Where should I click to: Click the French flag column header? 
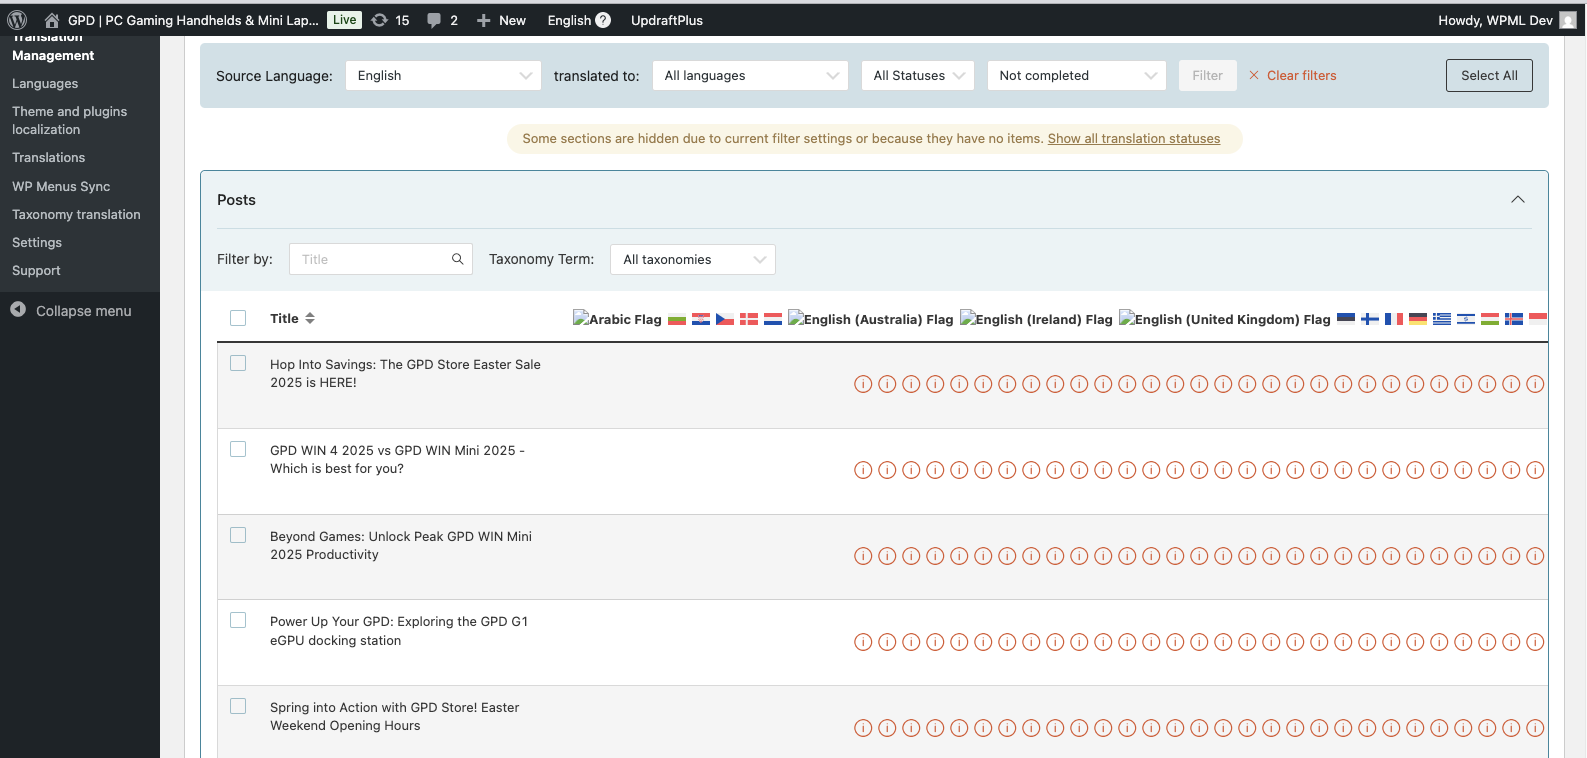pyautogui.click(x=1394, y=319)
